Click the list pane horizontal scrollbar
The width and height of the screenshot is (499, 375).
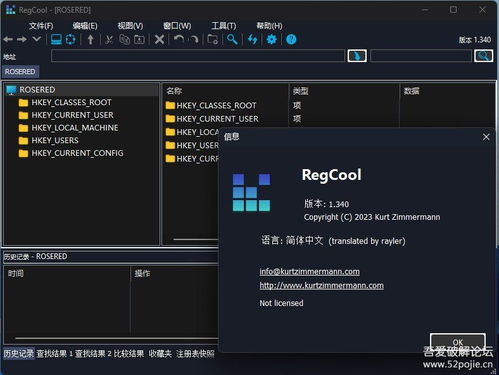pyautogui.click(x=196, y=239)
